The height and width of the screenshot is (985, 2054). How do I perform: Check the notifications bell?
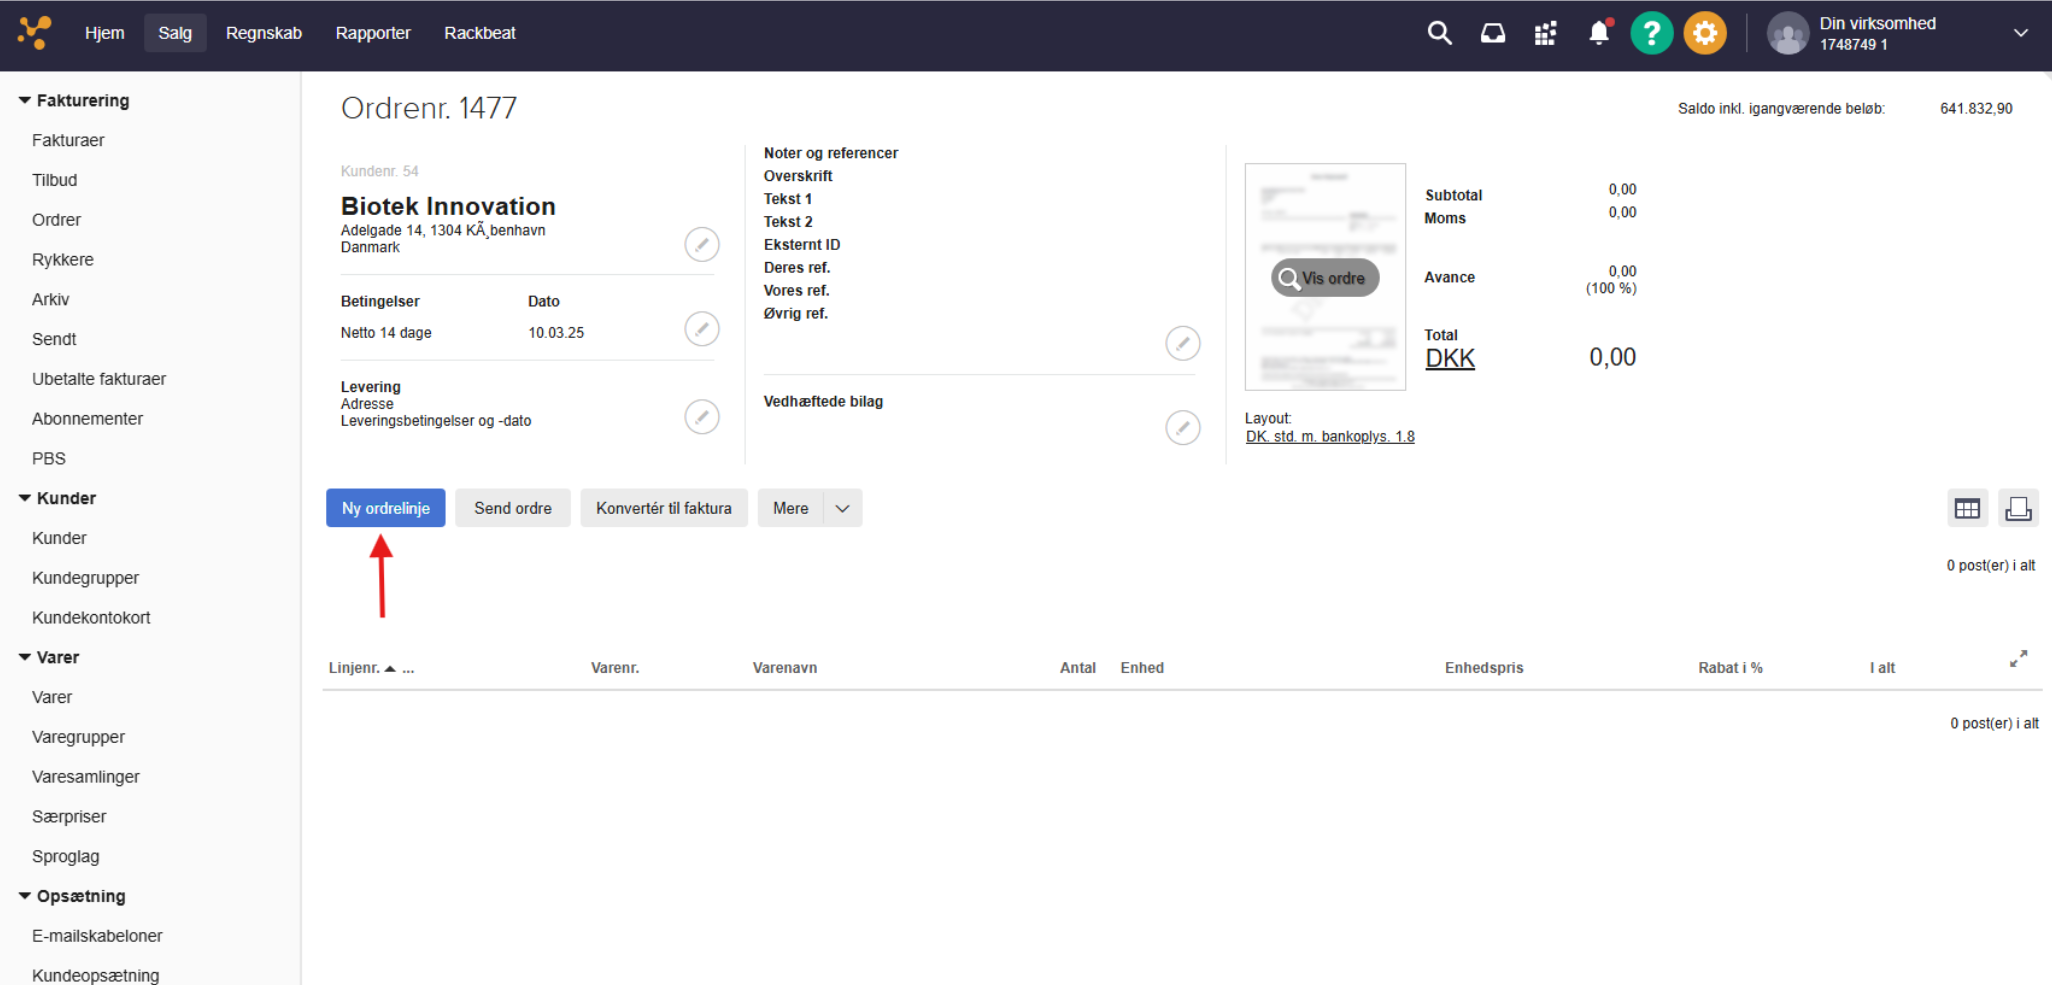coord(1599,33)
